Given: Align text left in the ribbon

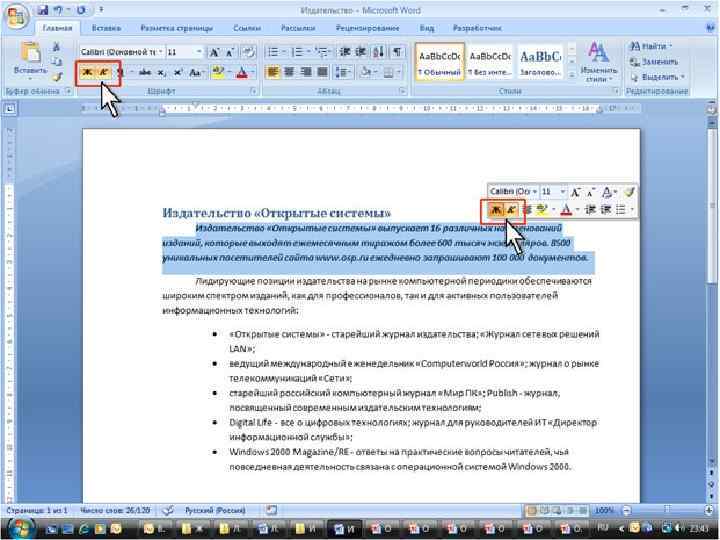Looking at the screenshot, I should coord(273,72).
